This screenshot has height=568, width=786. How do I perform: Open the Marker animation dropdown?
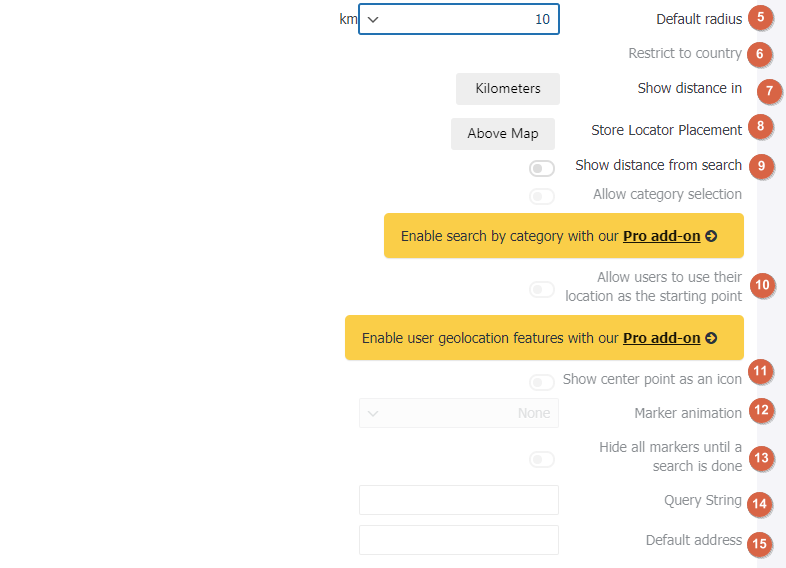pyautogui.click(x=459, y=413)
